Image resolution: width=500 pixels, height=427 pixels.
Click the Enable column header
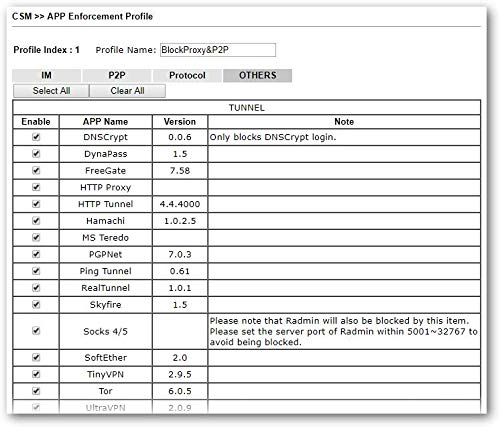(36, 122)
